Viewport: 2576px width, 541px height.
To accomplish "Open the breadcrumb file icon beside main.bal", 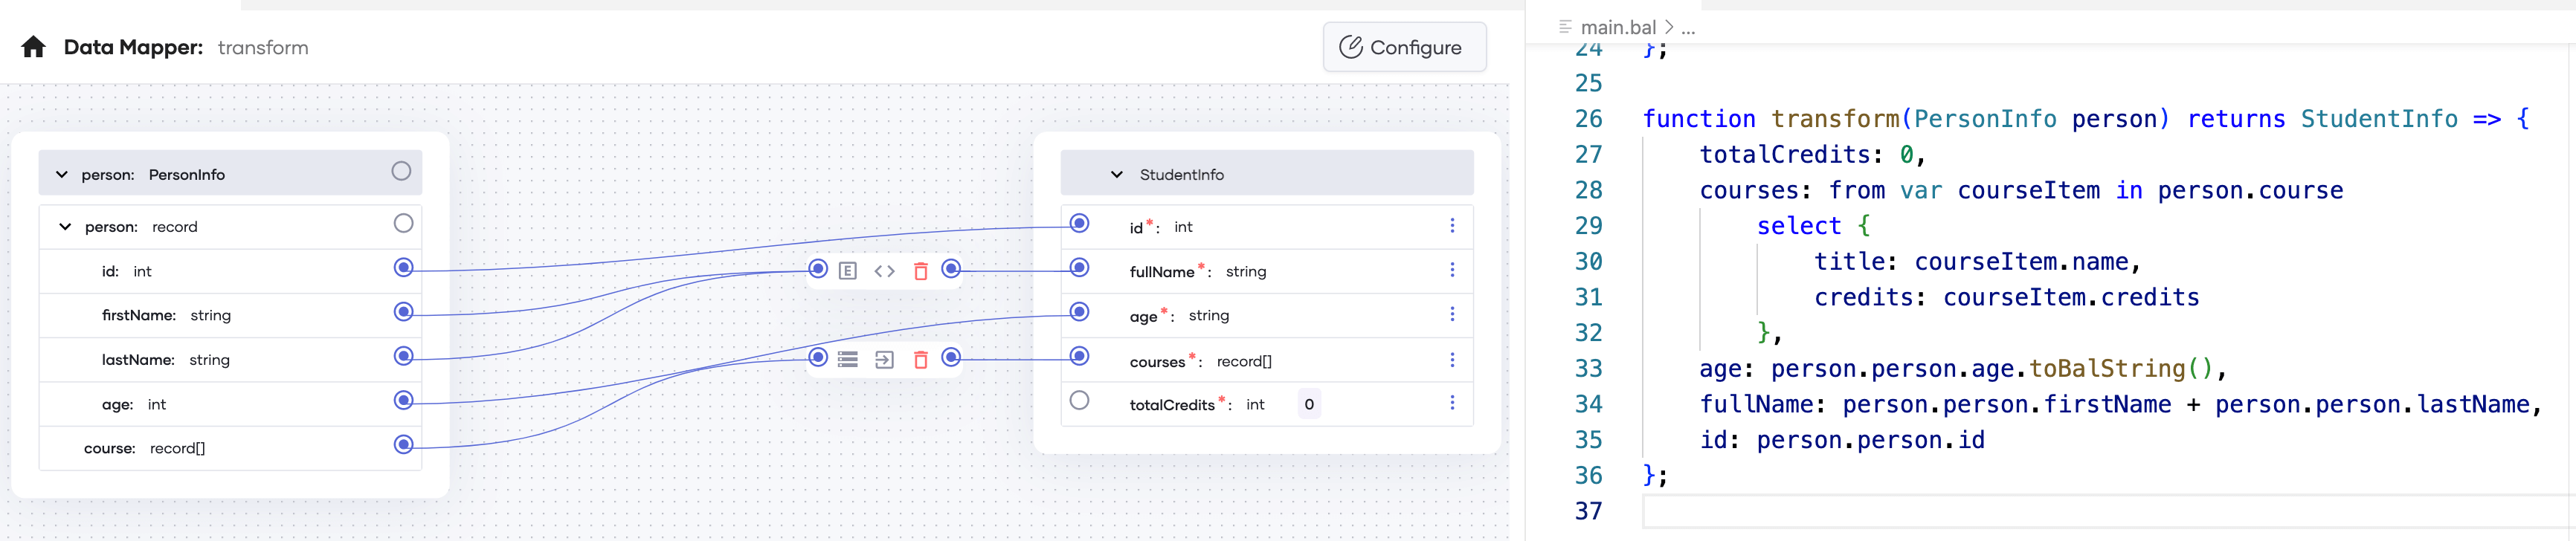I will (1565, 27).
